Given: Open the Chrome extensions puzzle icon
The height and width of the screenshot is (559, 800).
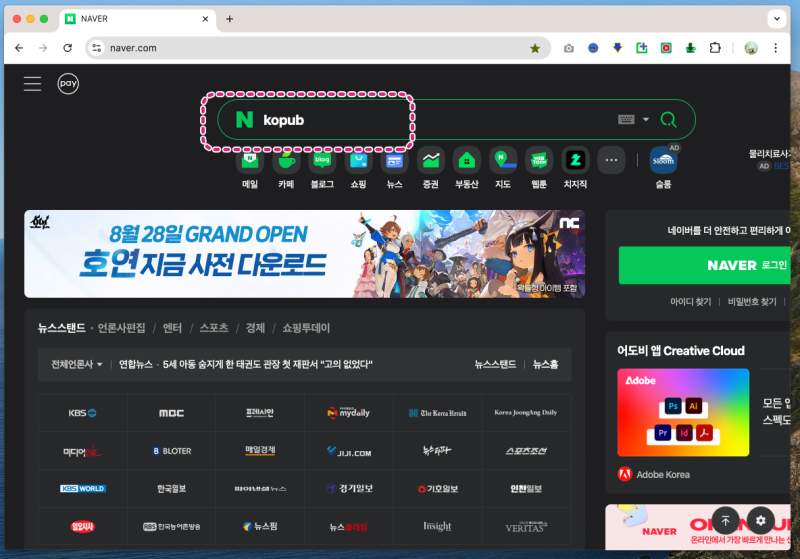Looking at the screenshot, I should (715, 48).
